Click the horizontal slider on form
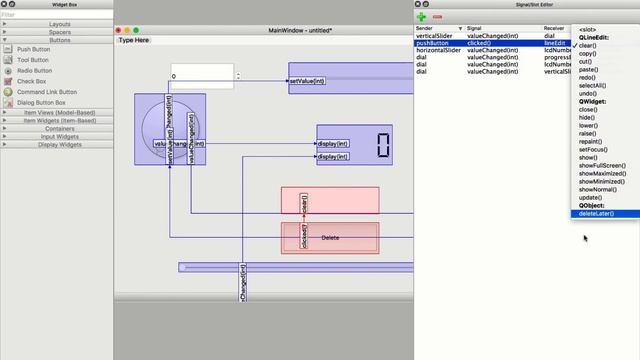640x360 pixels. [x=296, y=267]
